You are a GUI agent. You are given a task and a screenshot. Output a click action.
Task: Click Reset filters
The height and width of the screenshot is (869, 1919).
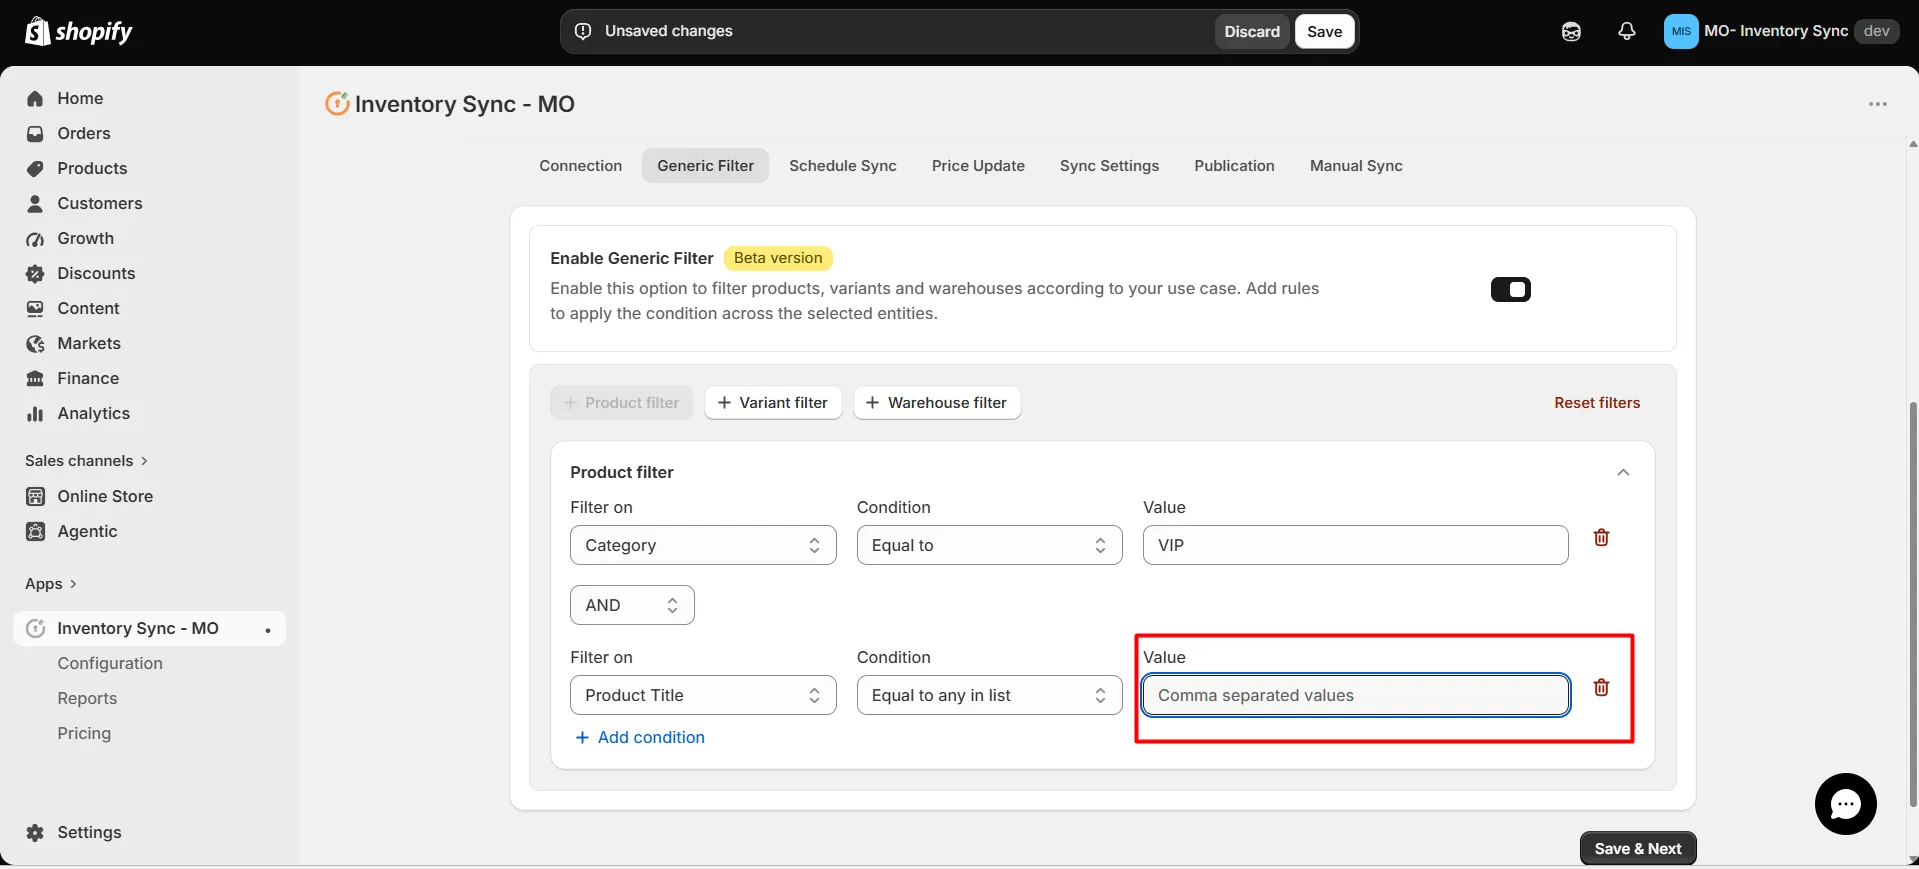tap(1597, 403)
